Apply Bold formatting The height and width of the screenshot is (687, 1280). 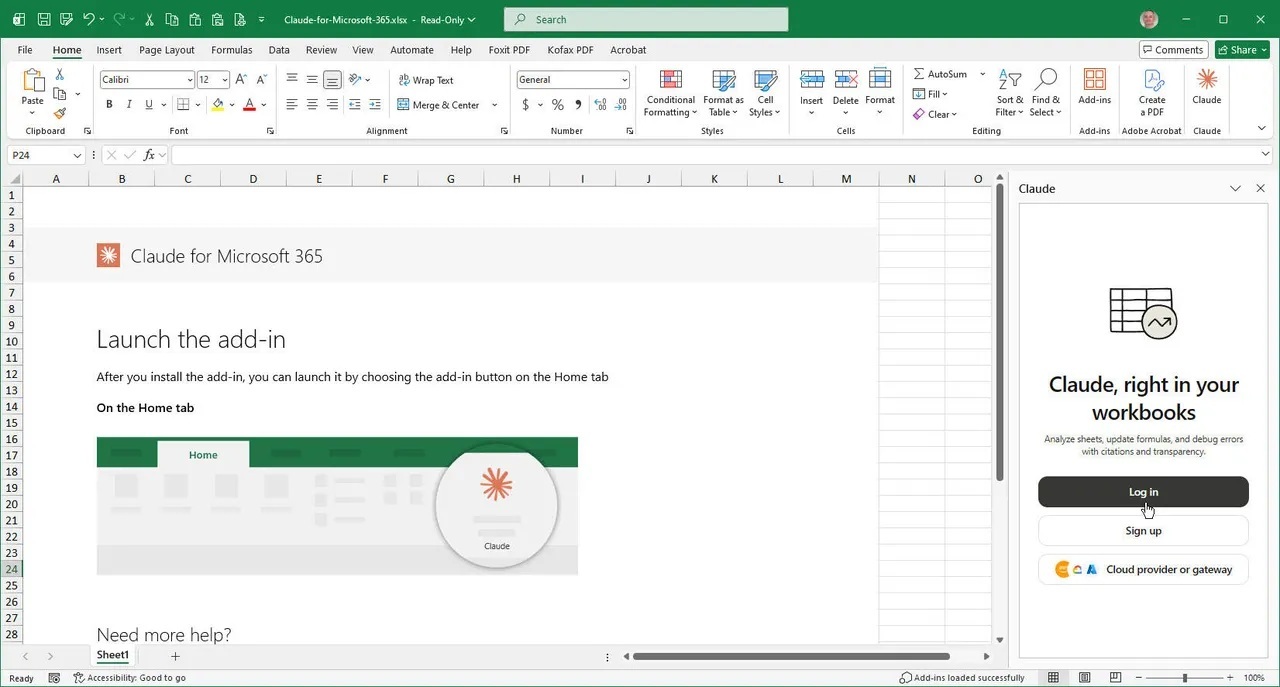pos(109,105)
